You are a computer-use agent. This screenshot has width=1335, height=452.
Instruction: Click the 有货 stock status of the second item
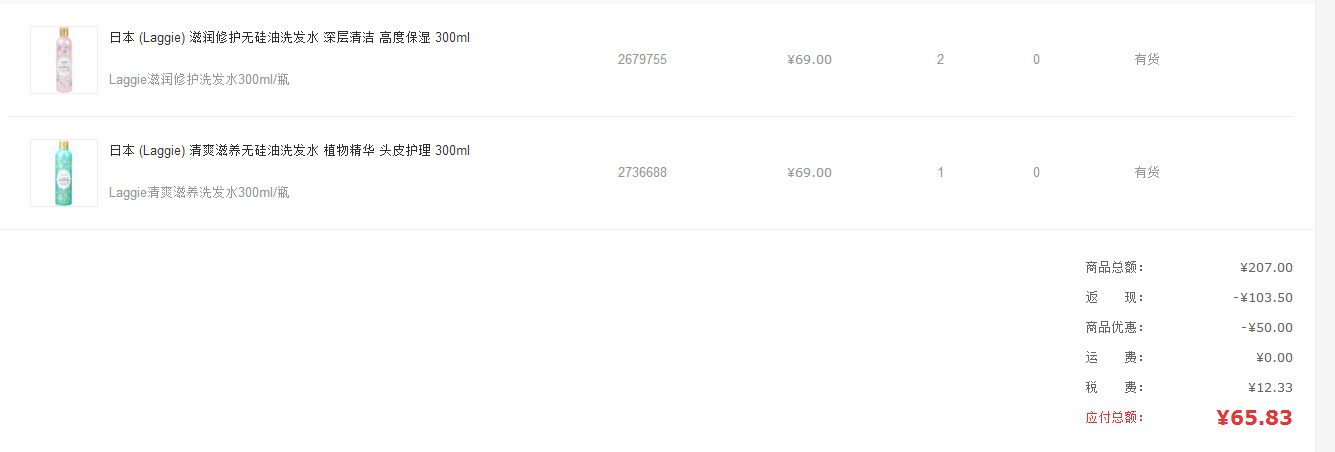[1147, 173]
